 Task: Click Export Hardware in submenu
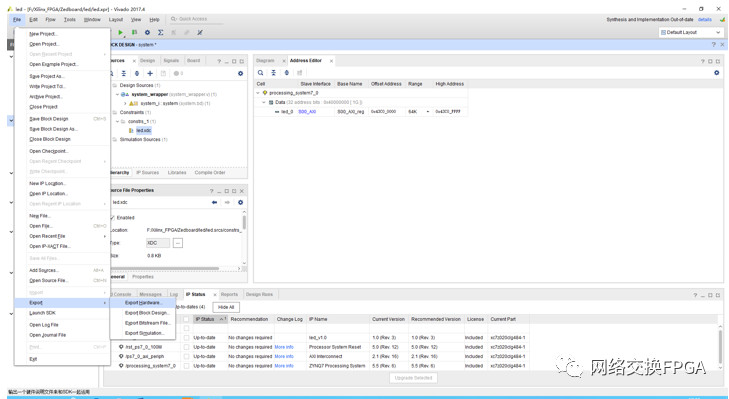pyautogui.click(x=143, y=303)
